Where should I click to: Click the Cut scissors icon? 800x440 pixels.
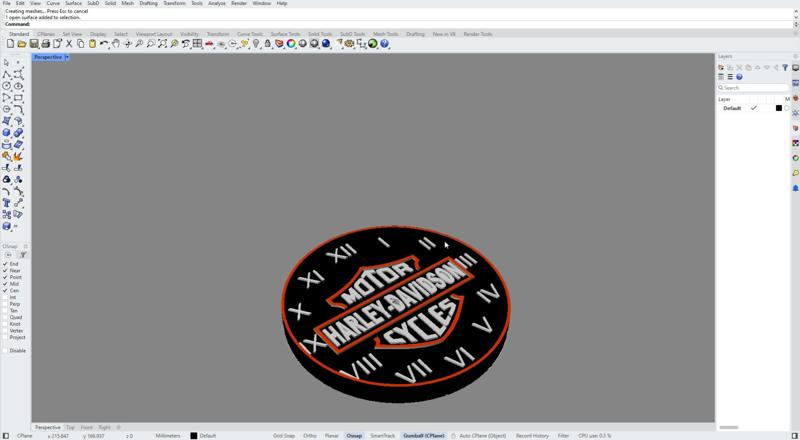pos(69,44)
